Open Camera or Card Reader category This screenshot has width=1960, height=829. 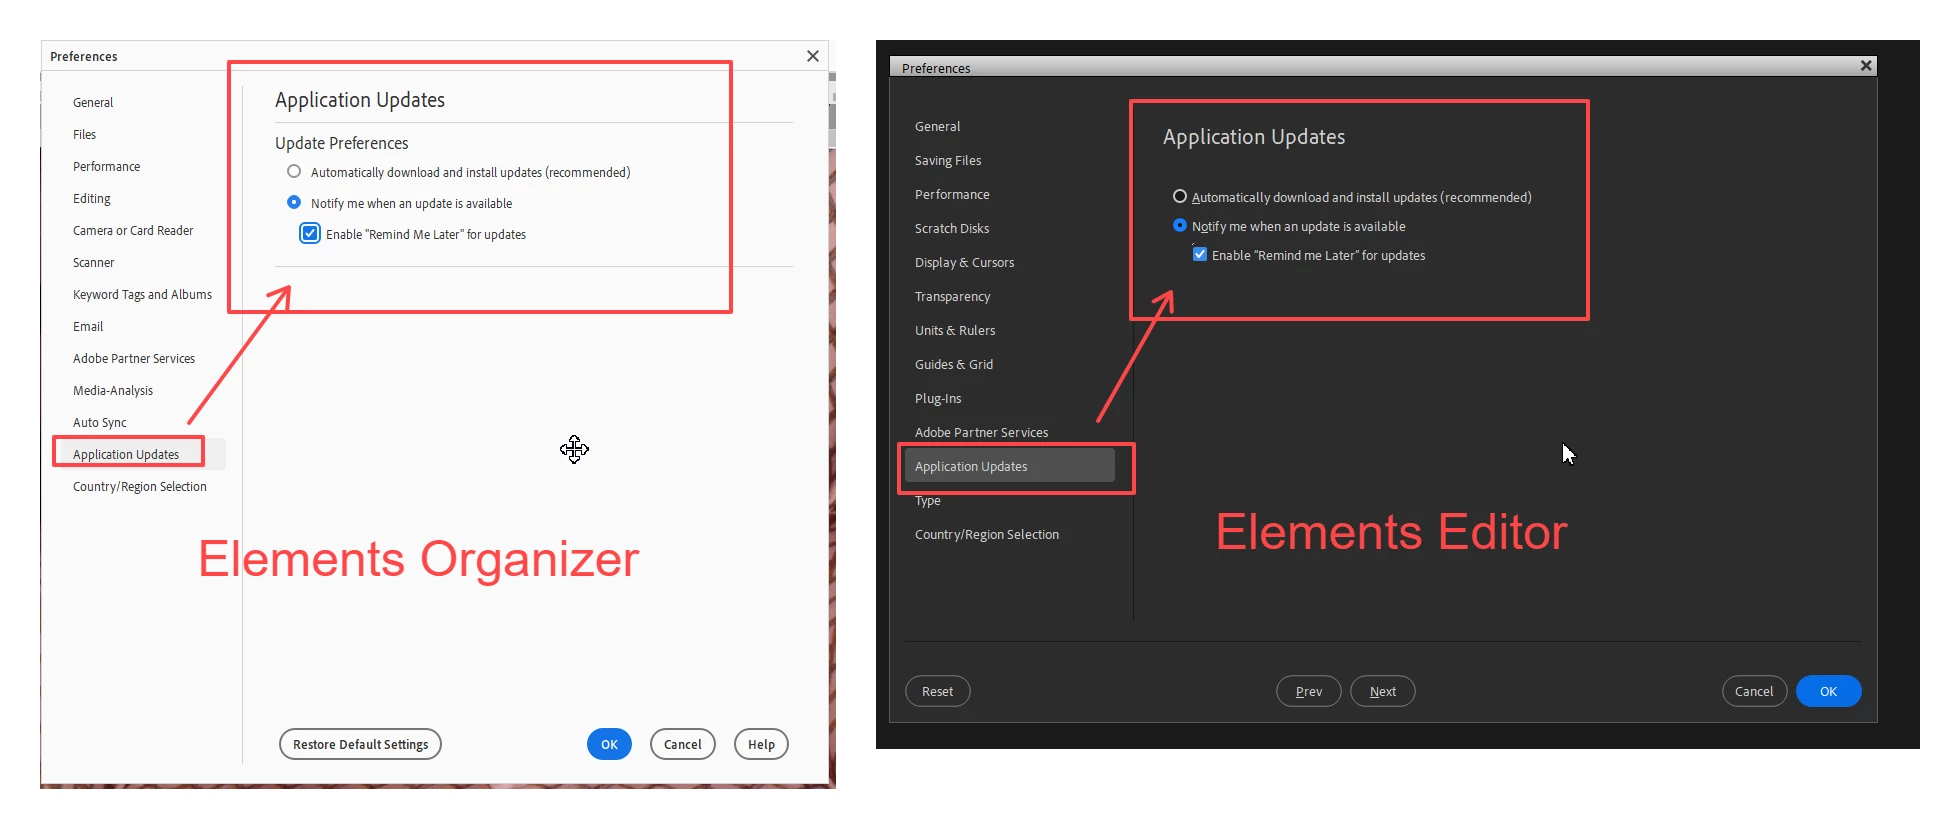tap(133, 230)
